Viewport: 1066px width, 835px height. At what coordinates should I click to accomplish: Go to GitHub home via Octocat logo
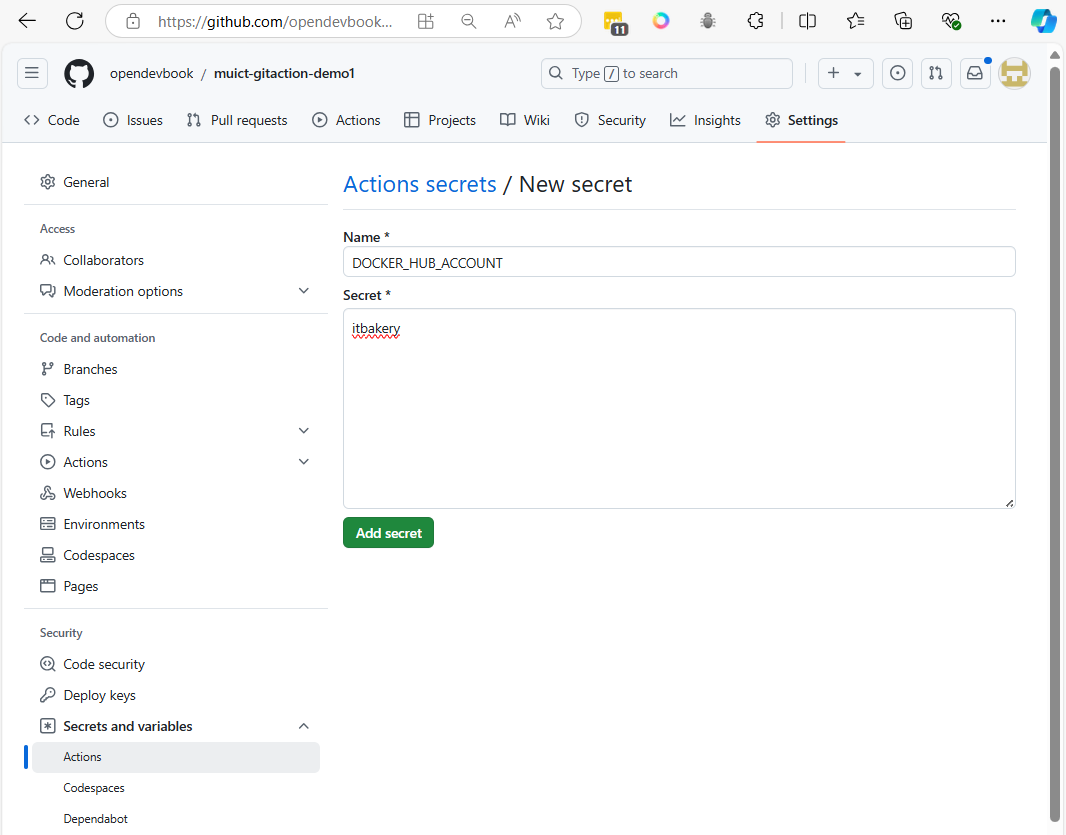(x=79, y=73)
